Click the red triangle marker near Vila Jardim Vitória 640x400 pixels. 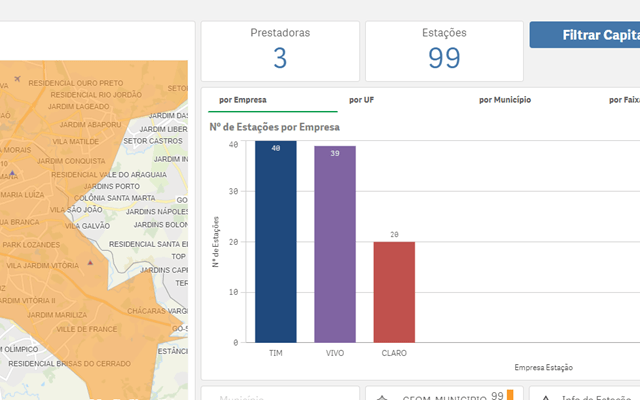coord(90,262)
